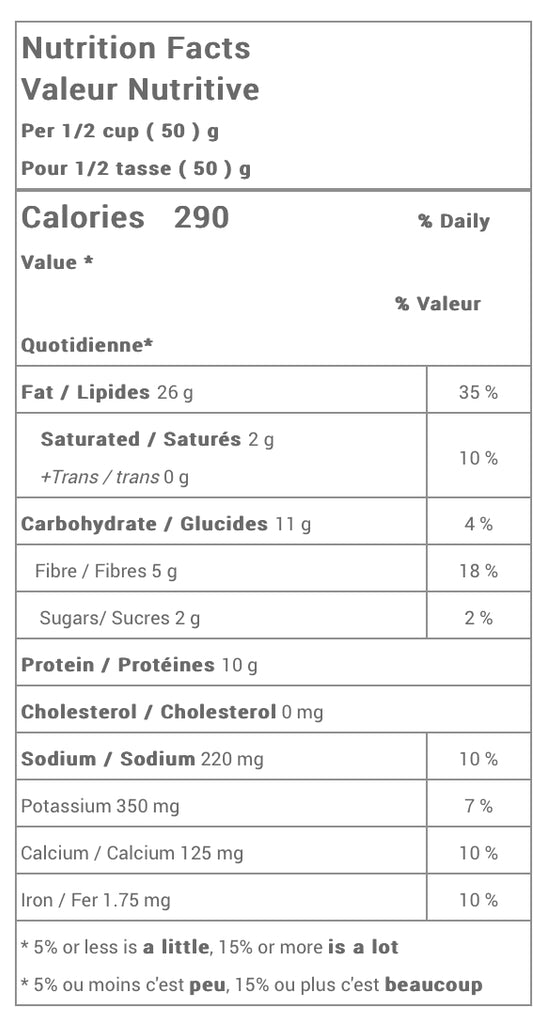Click the Valeur Nutritive heading
This screenshot has height=1024, width=547.
[x=140, y=89]
